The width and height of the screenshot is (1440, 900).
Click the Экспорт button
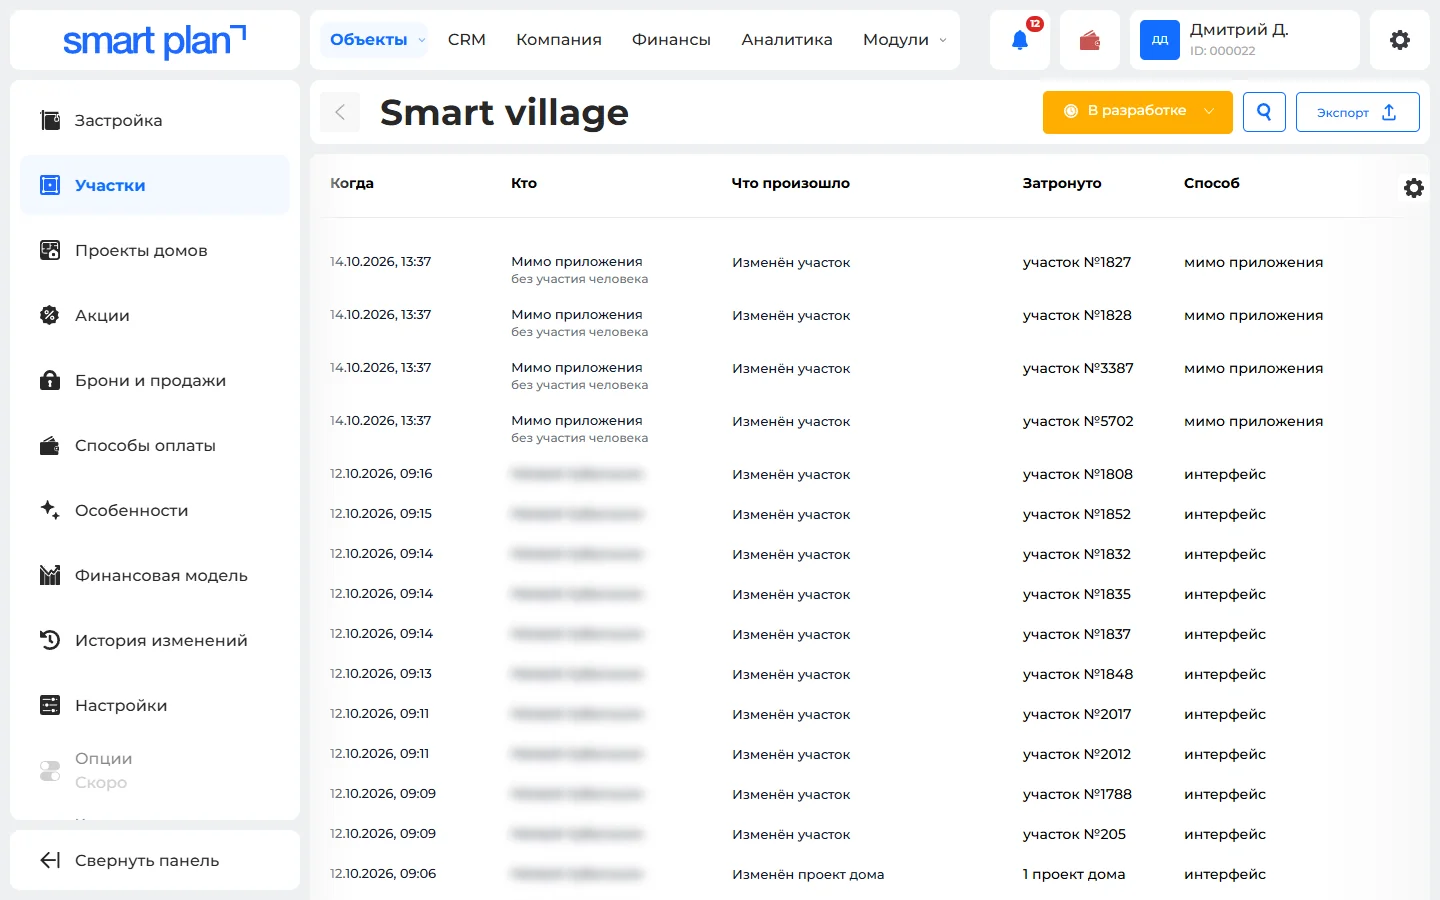[x=1358, y=112]
